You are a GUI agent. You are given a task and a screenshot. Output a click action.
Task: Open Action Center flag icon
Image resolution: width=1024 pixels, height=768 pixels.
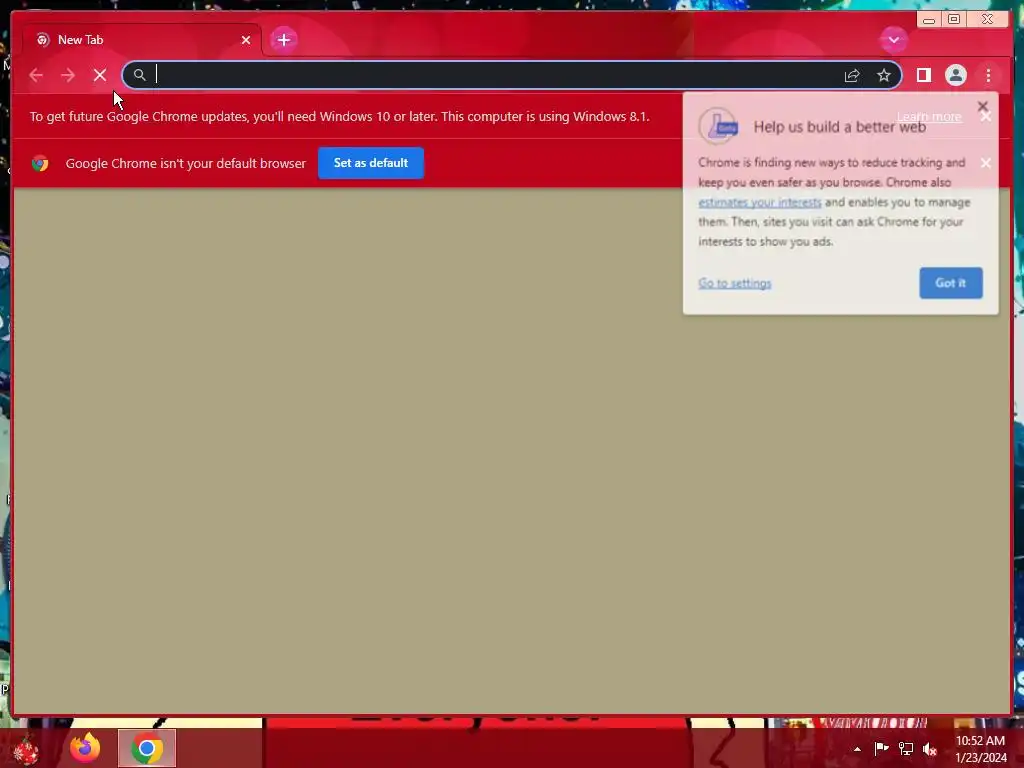(881, 748)
